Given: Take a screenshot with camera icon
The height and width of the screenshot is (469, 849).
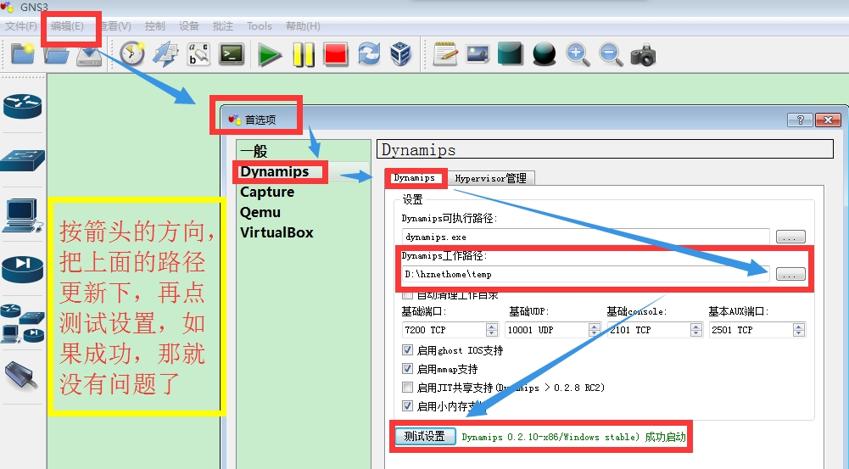Looking at the screenshot, I should [x=643, y=55].
